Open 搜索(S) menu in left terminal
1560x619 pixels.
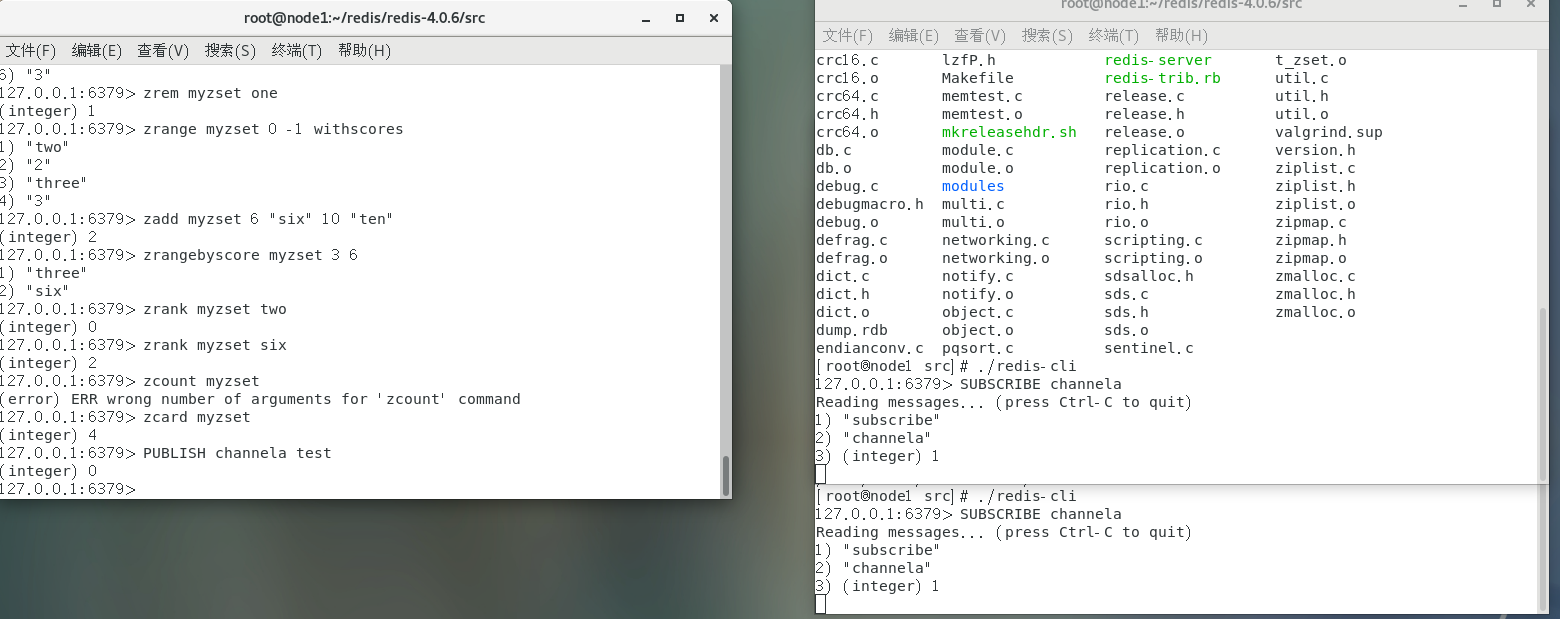click(x=230, y=51)
